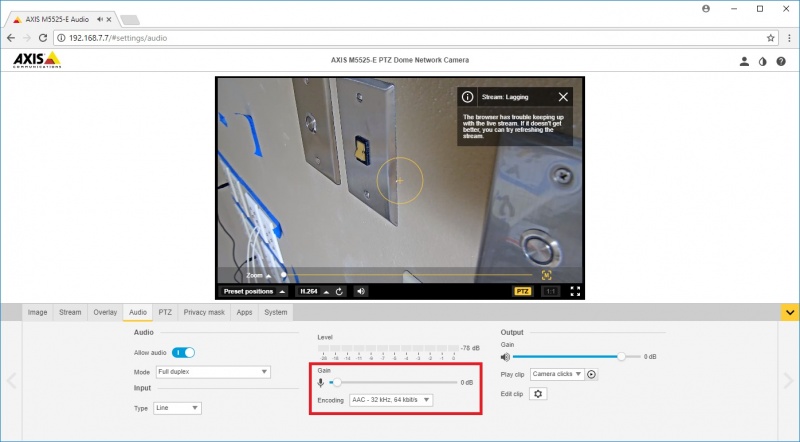This screenshot has height=442, width=800.
Task: Close the AXIS M5525-E Audio browser tab
Action: 109,19
